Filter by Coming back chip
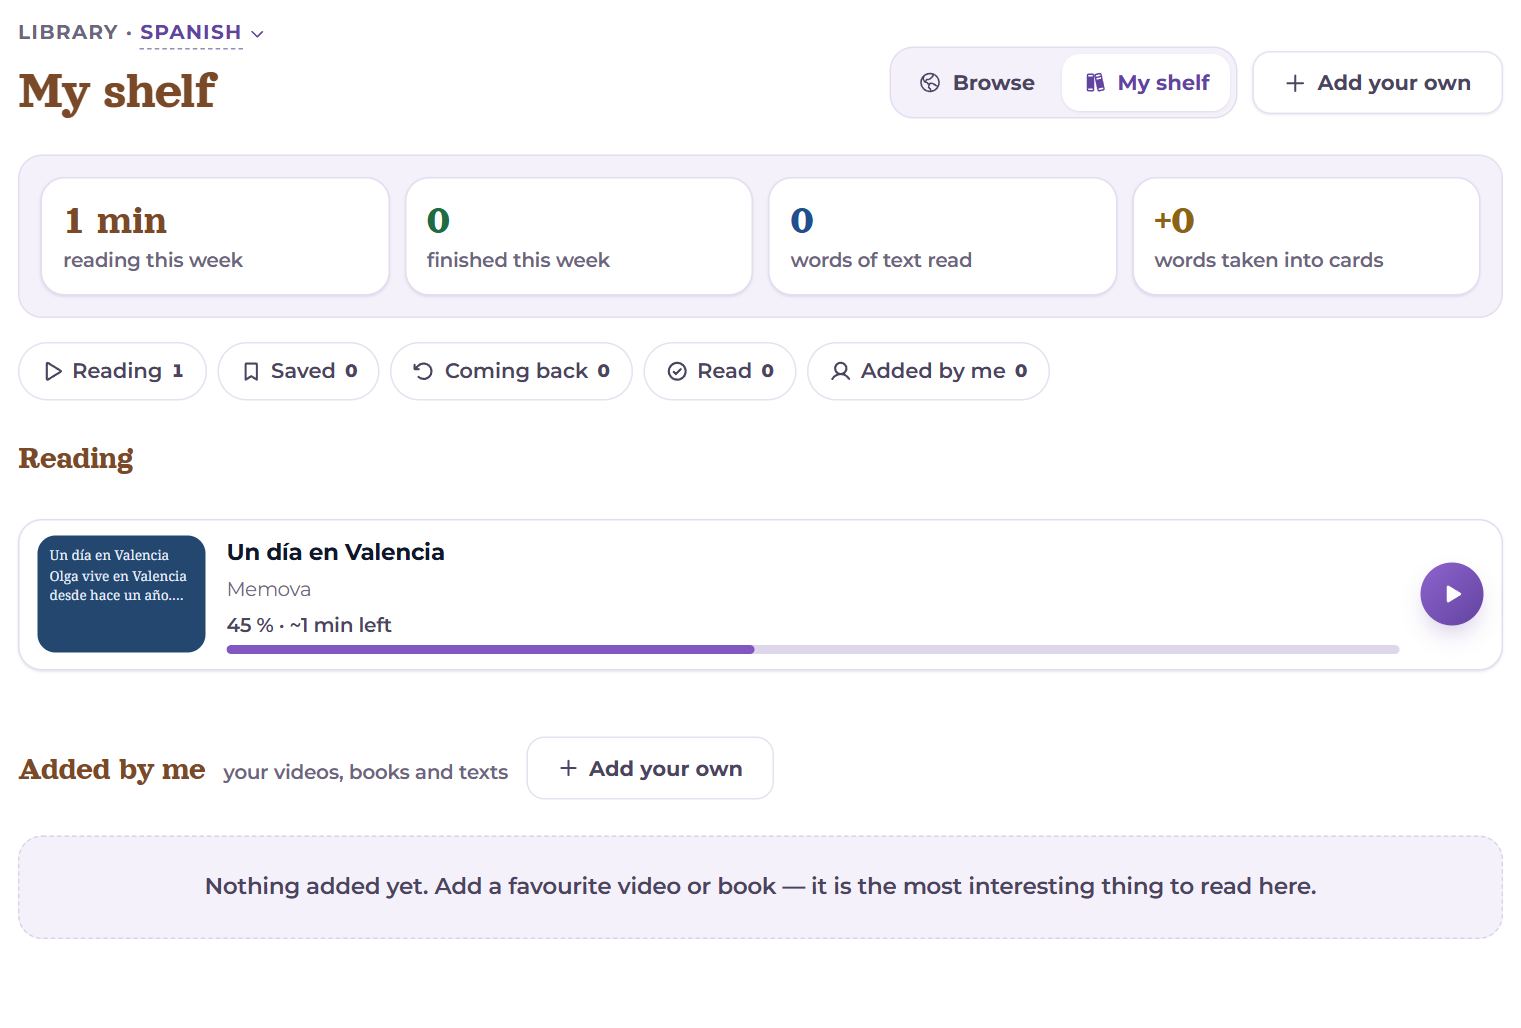Viewport: 1521px width, 1028px height. 511,371
